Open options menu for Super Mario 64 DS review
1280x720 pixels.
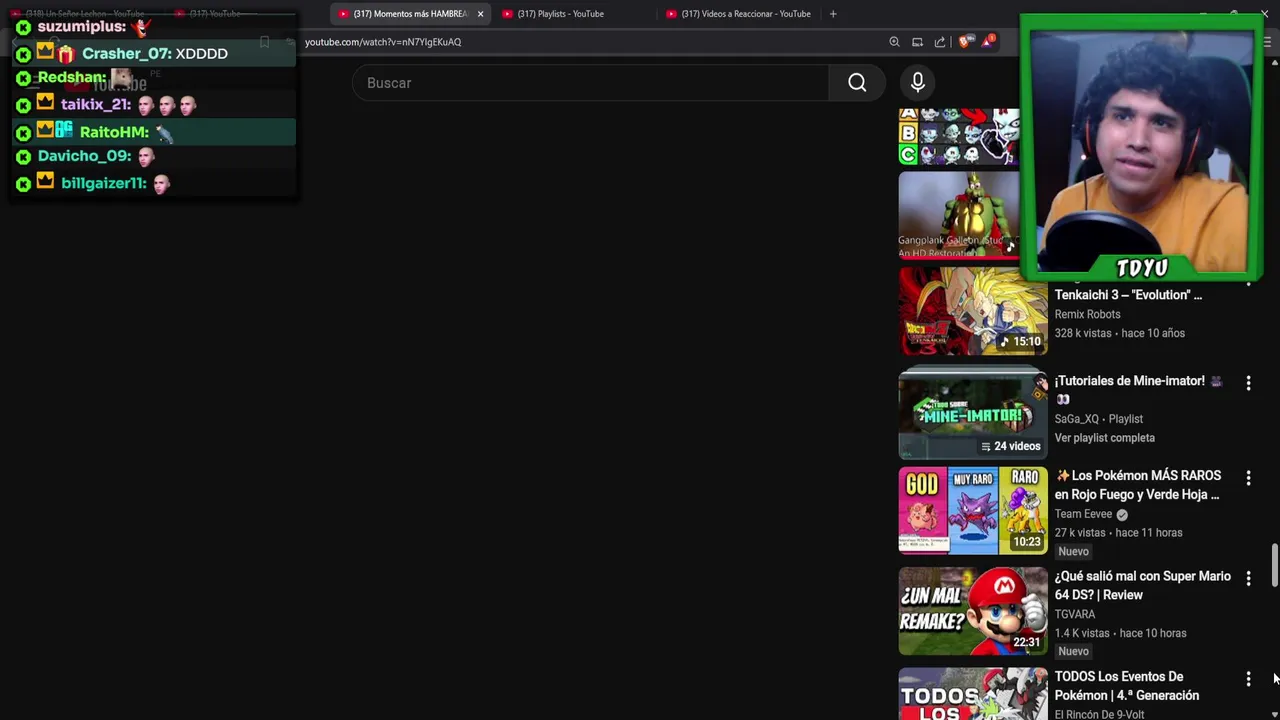tap(1248, 578)
